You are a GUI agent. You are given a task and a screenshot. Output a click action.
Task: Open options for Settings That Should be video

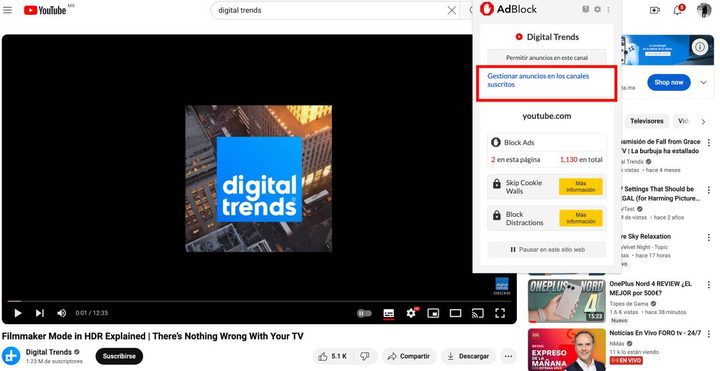tap(709, 190)
